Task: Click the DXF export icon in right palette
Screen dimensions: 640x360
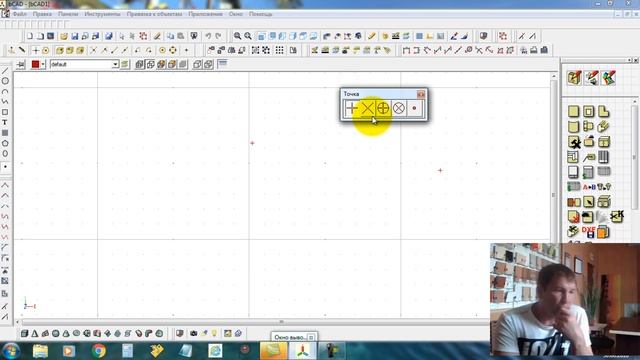Action: [588, 232]
